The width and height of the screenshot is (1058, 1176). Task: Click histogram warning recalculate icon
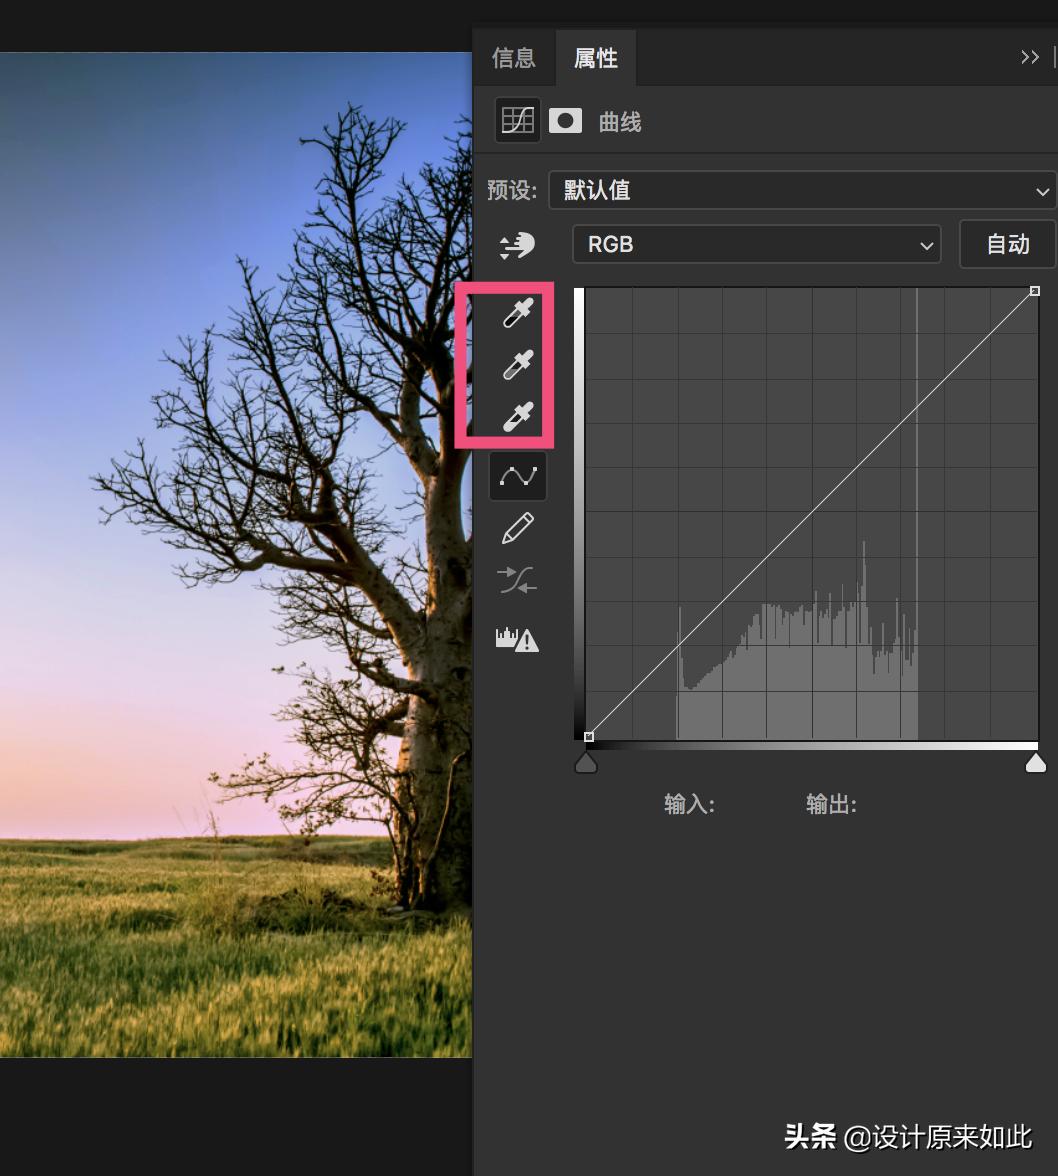[x=517, y=639]
